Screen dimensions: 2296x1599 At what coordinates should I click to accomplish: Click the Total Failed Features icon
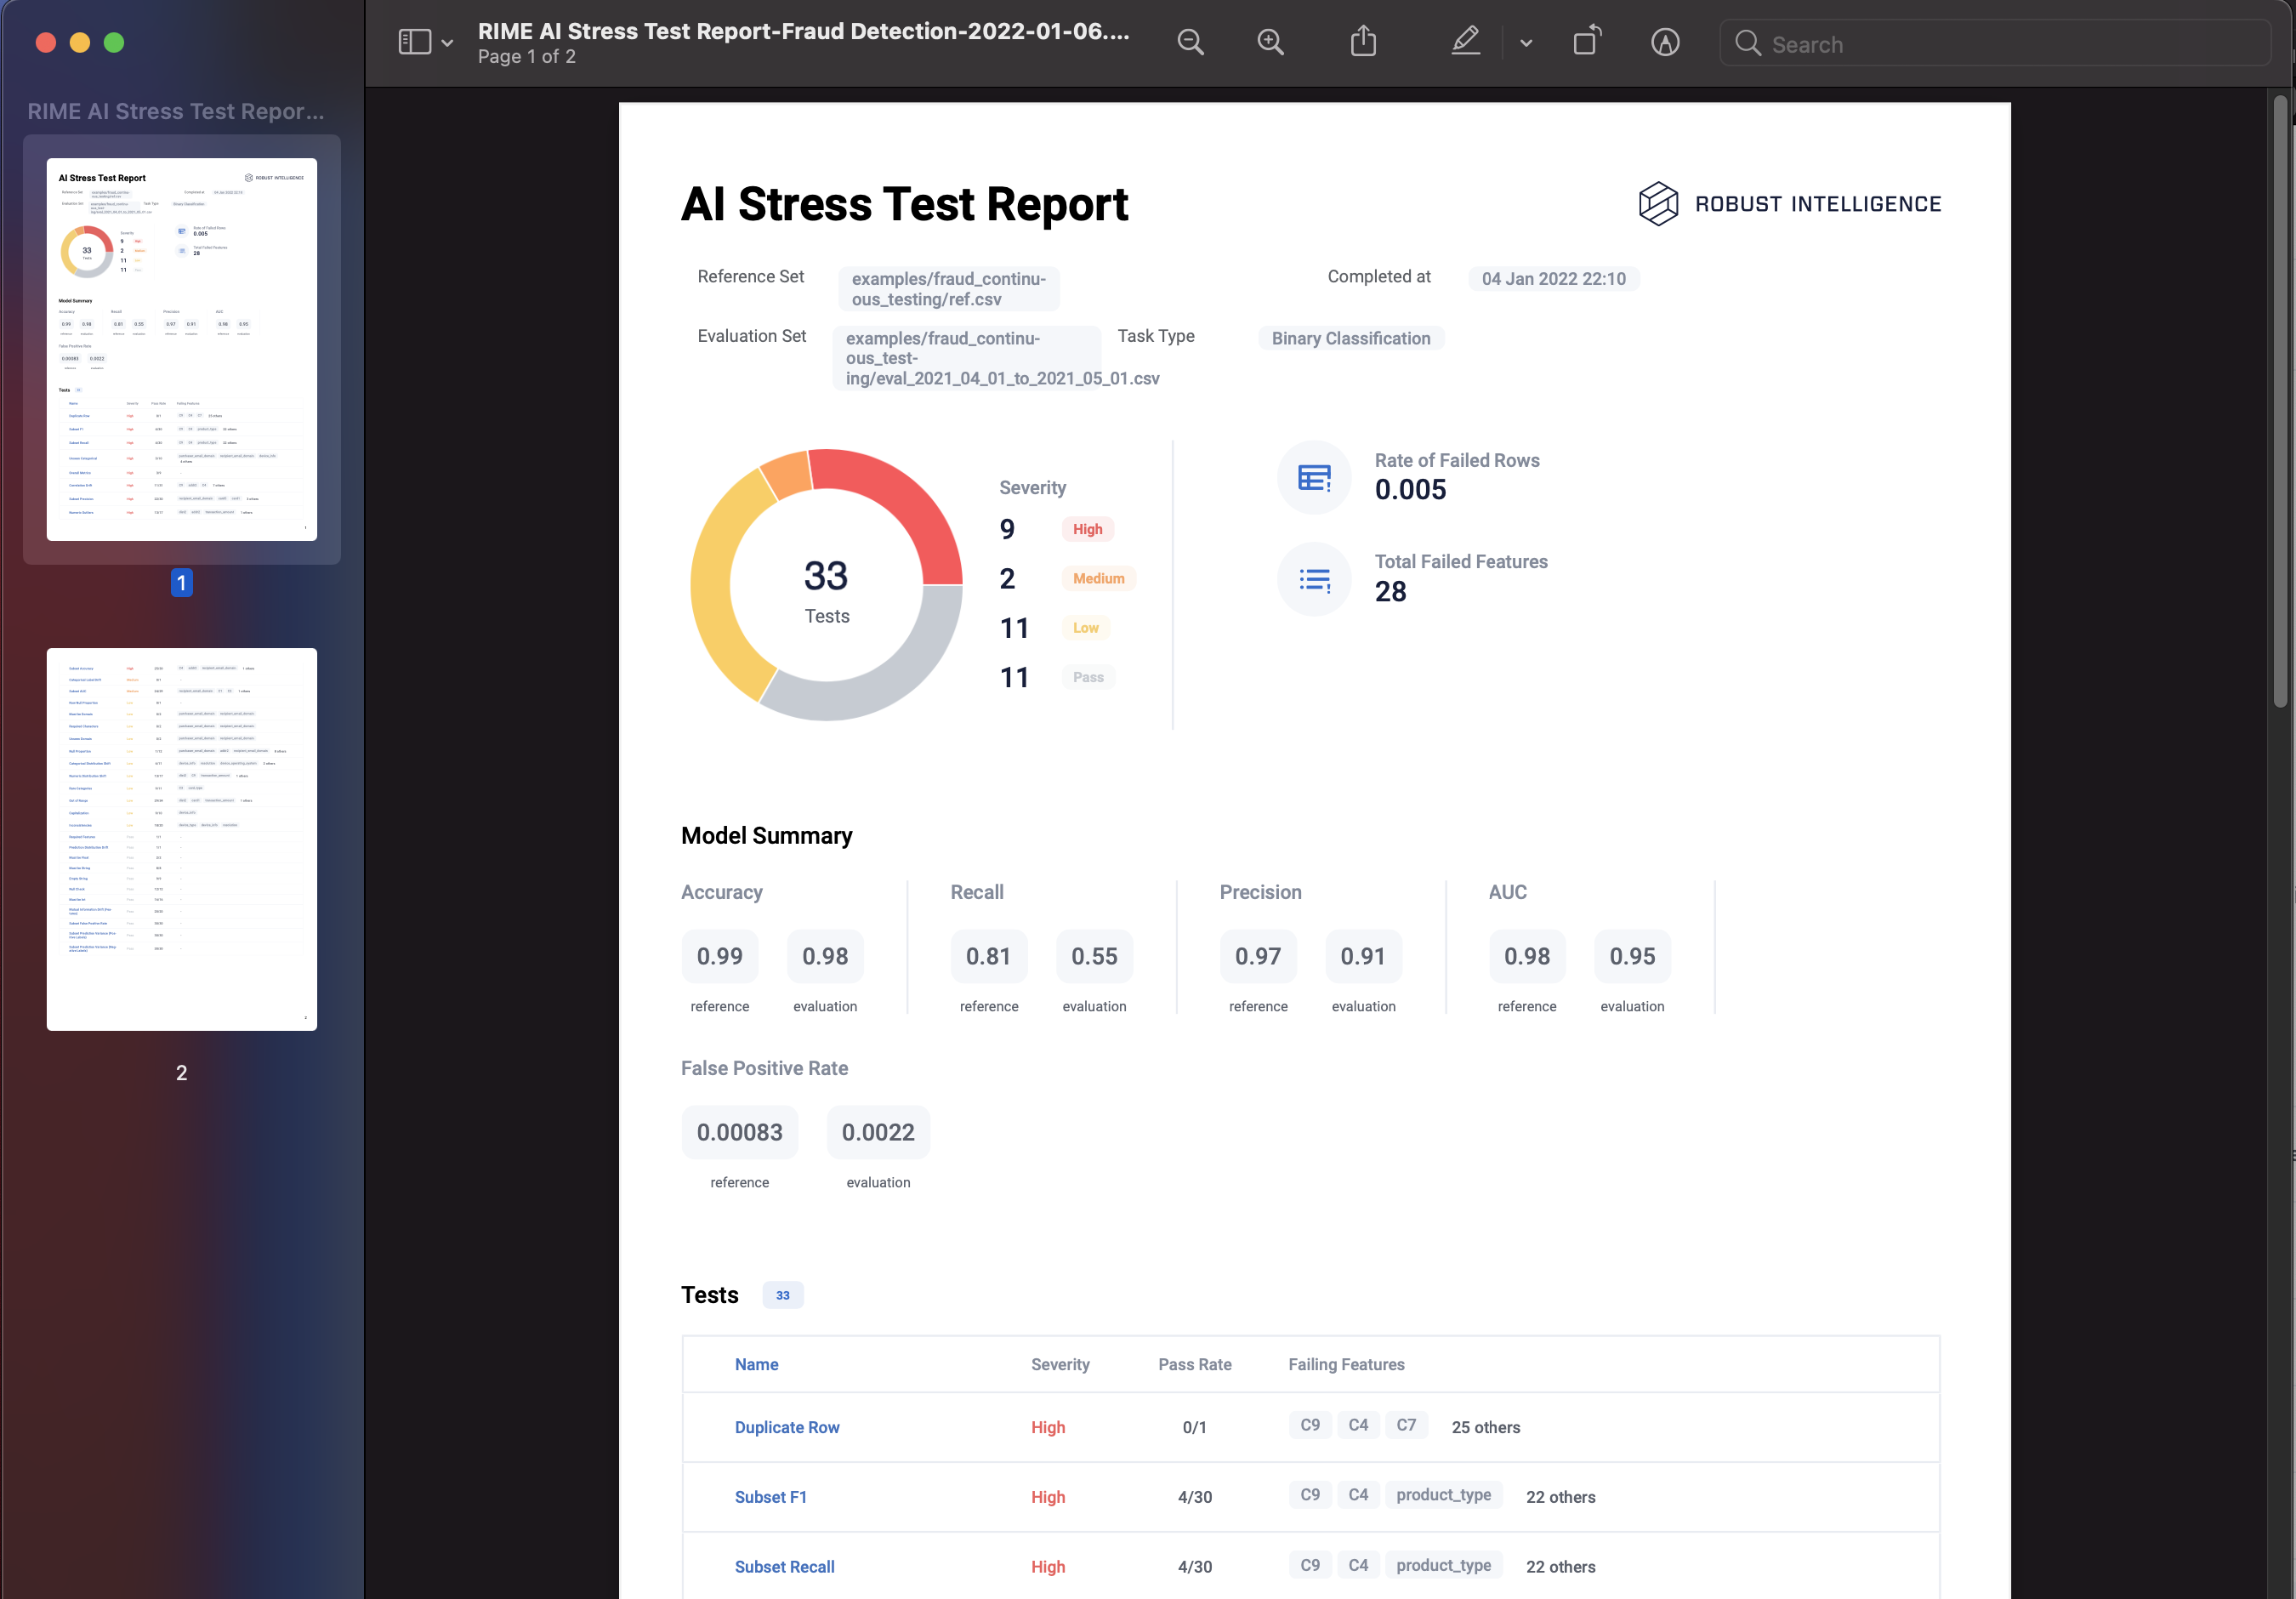[1314, 579]
